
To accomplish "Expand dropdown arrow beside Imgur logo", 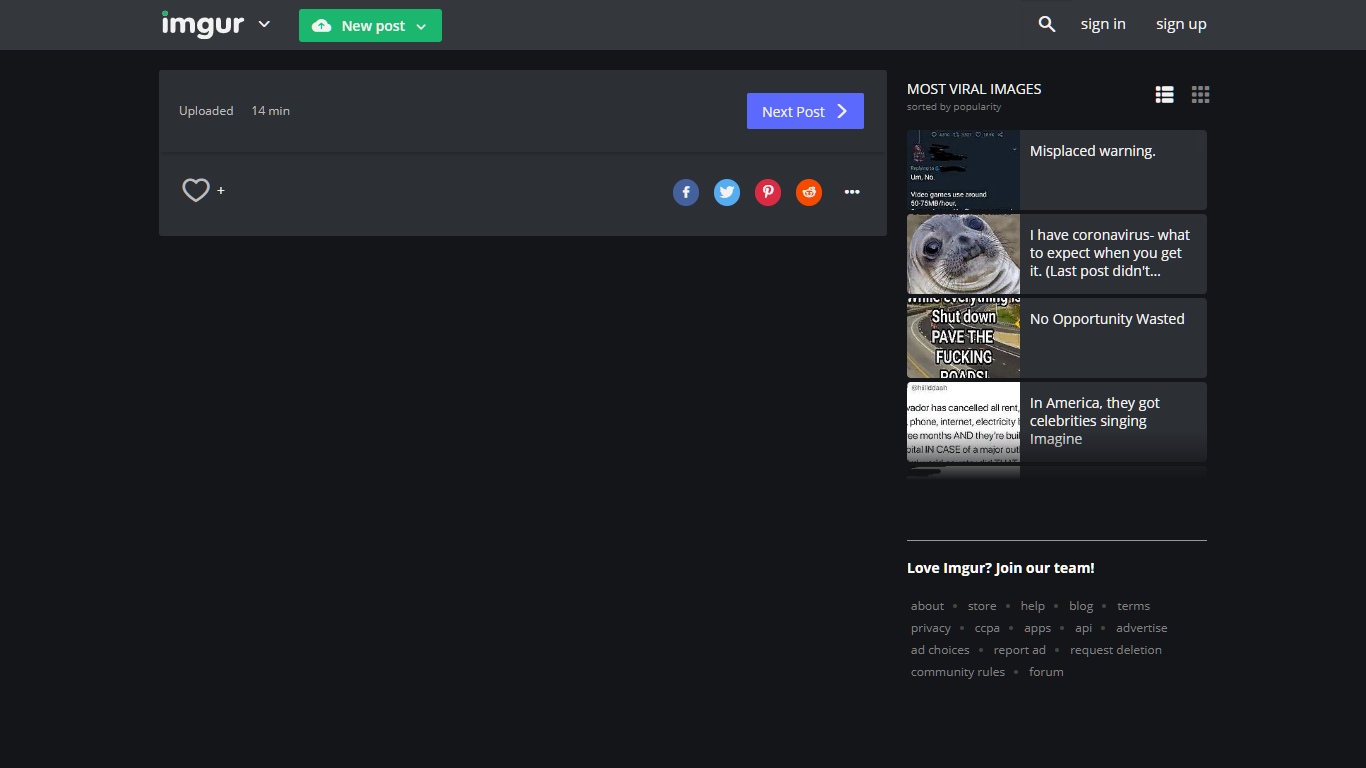I will (x=264, y=24).
